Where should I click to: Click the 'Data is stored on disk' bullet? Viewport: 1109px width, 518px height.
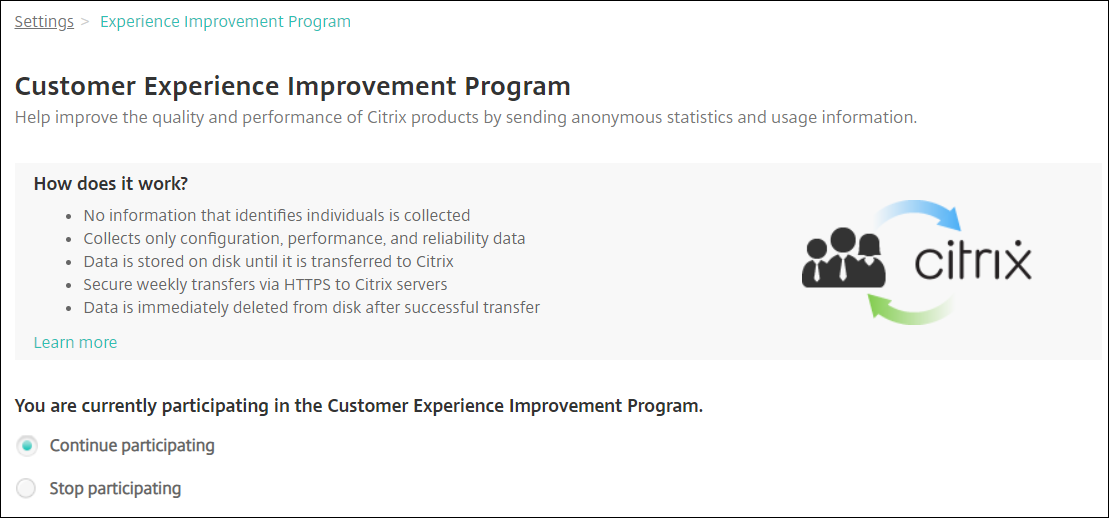[268, 261]
